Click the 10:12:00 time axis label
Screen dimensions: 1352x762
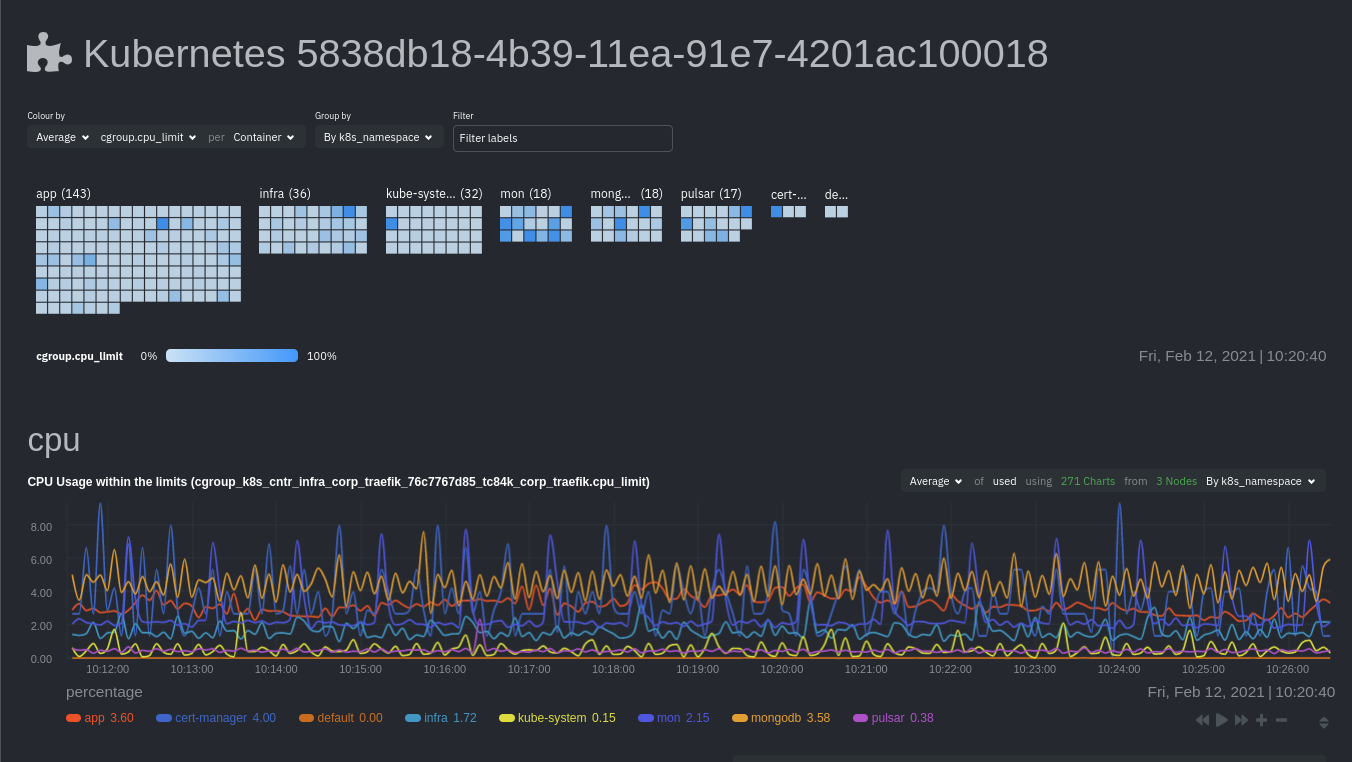(x=108, y=669)
